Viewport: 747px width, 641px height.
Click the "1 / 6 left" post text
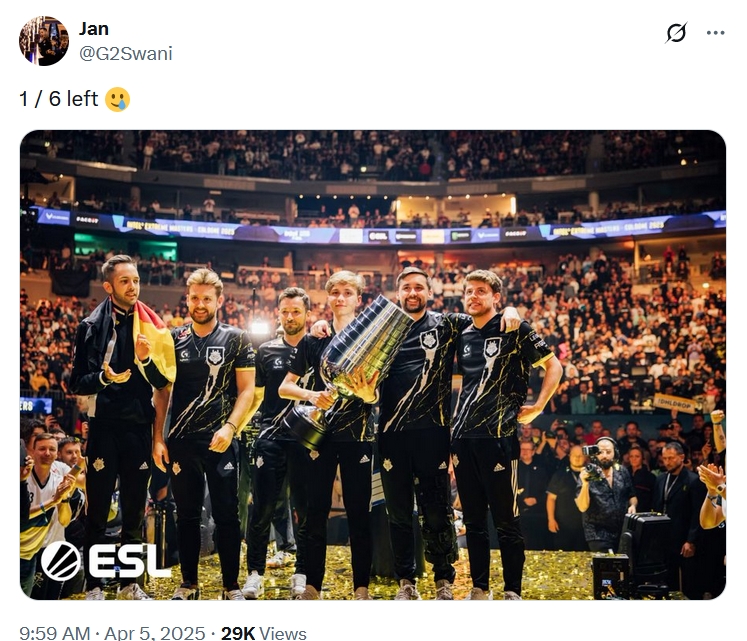click(x=59, y=99)
